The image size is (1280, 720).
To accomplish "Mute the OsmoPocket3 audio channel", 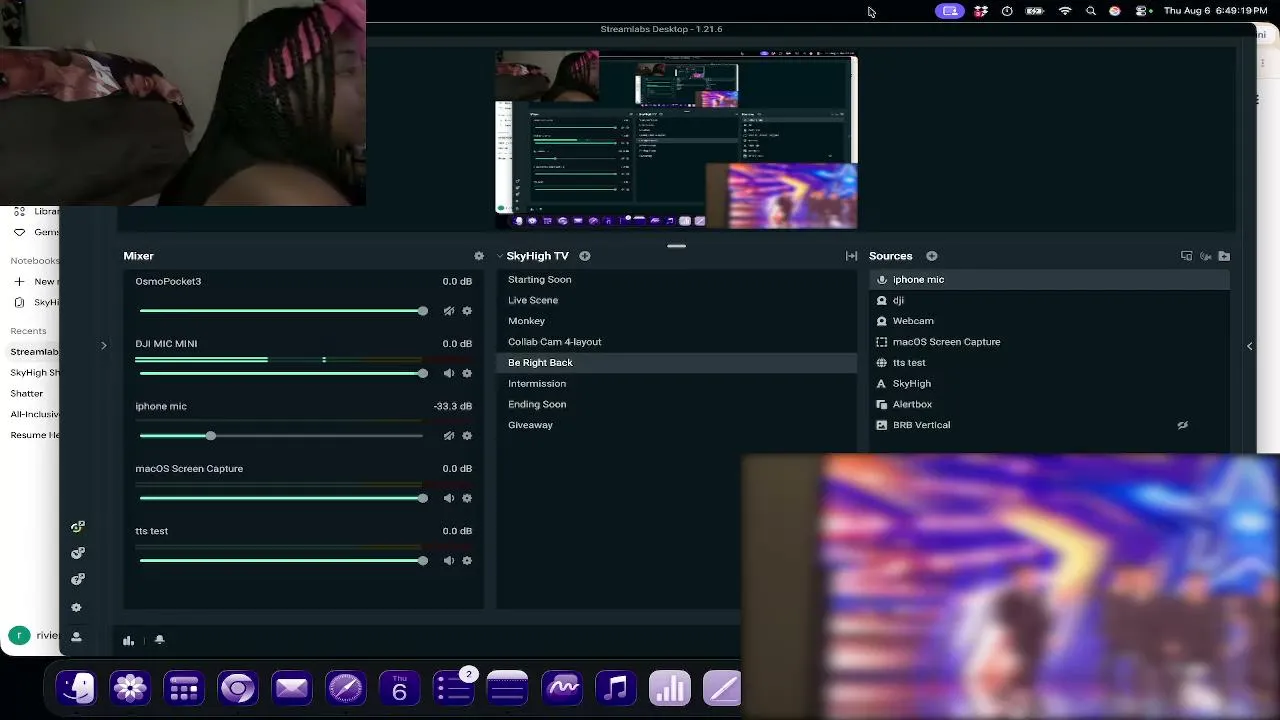I will point(449,311).
